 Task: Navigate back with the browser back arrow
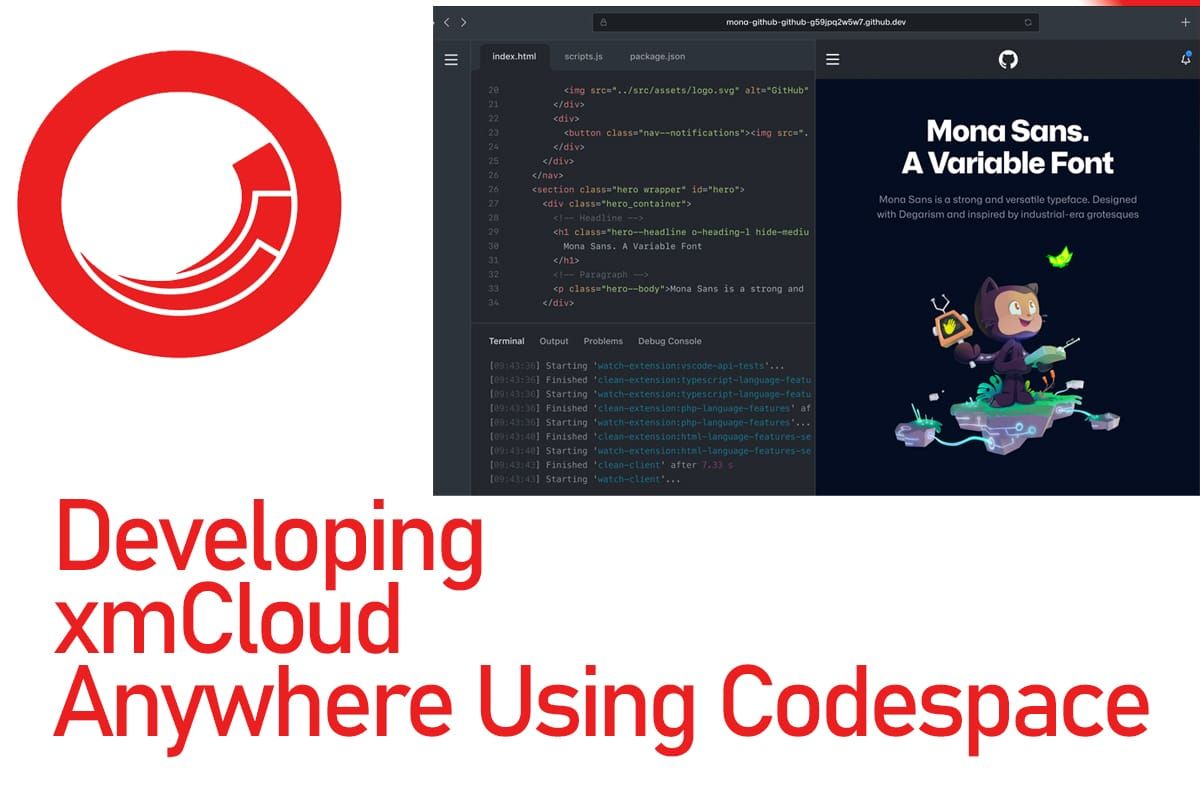point(446,21)
